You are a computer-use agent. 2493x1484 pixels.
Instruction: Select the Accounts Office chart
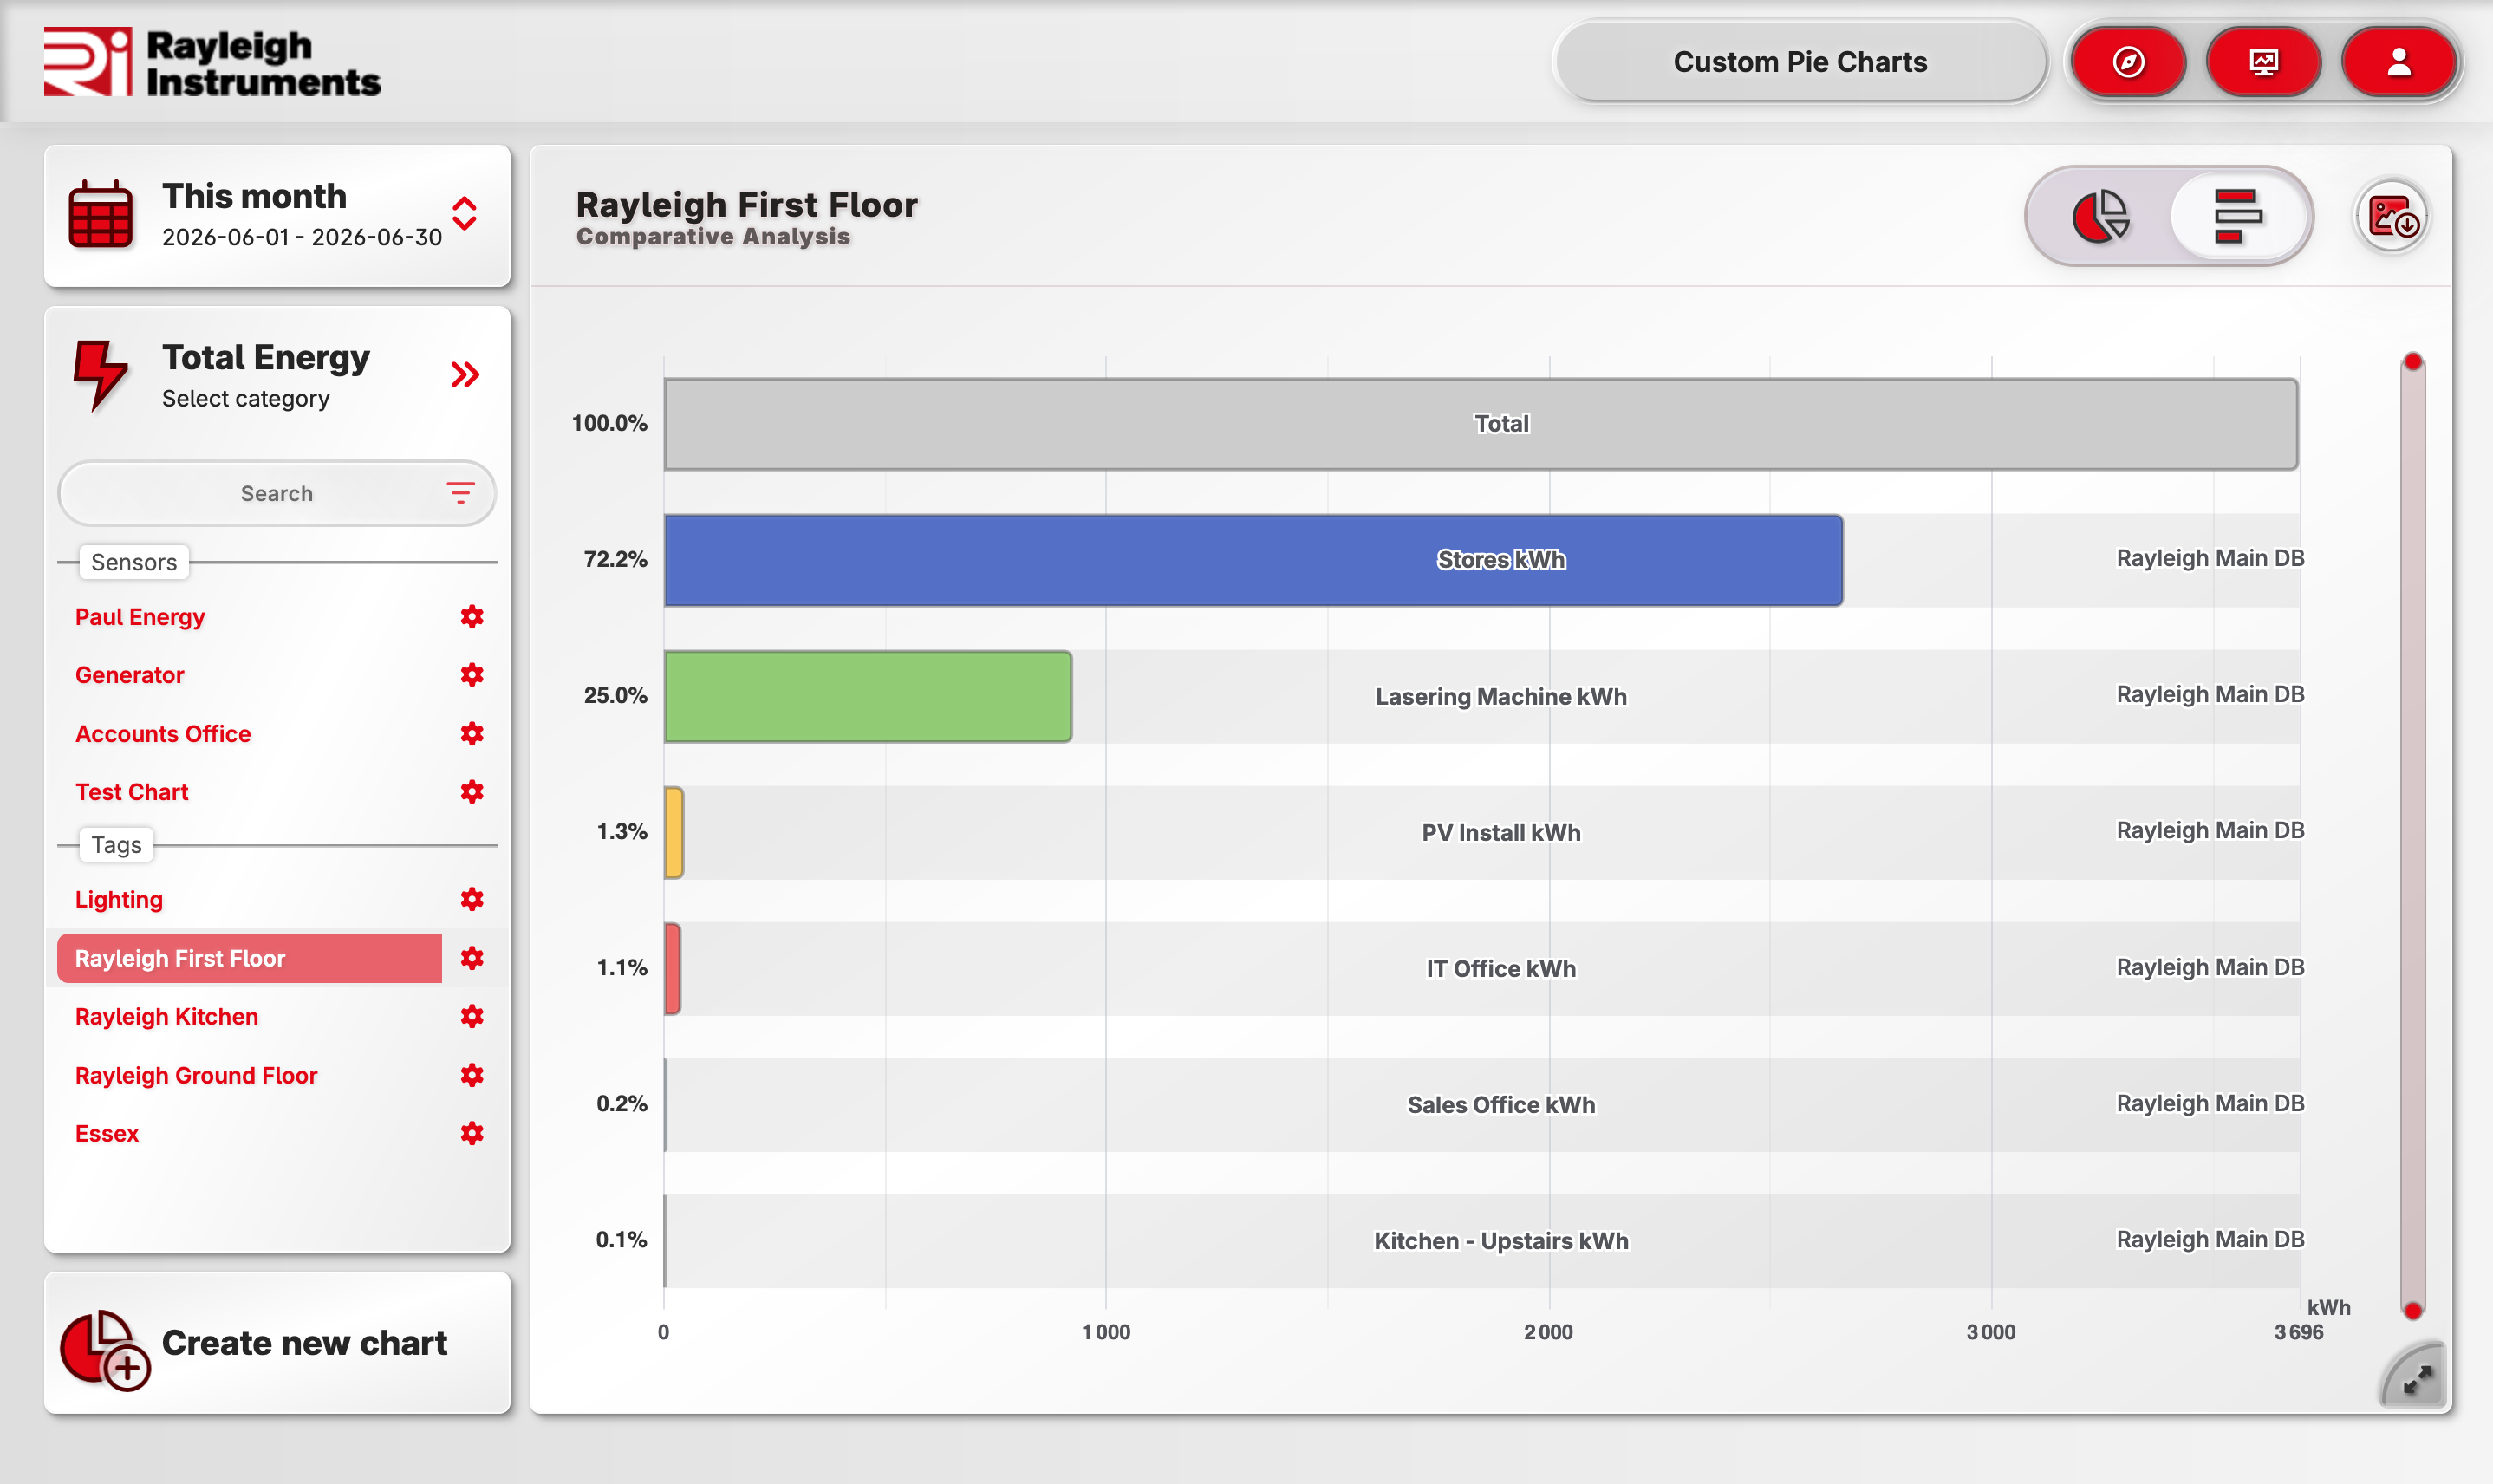tap(163, 734)
